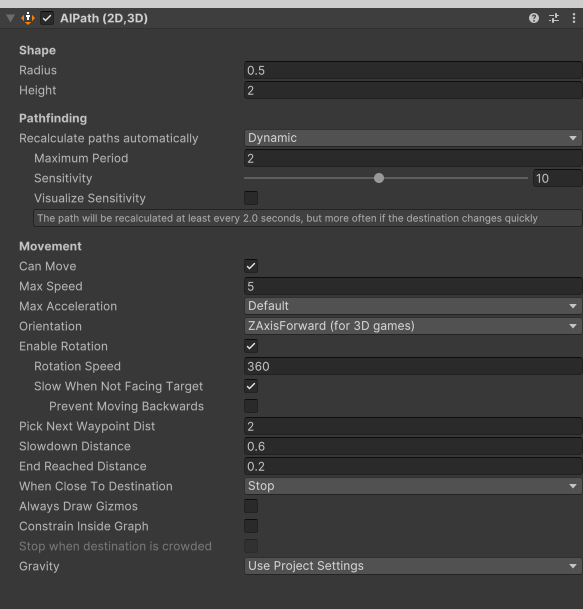Click the AIPath script icon
Image resolution: width=583 pixels, height=609 pixels.
click(x=28, y=18)
